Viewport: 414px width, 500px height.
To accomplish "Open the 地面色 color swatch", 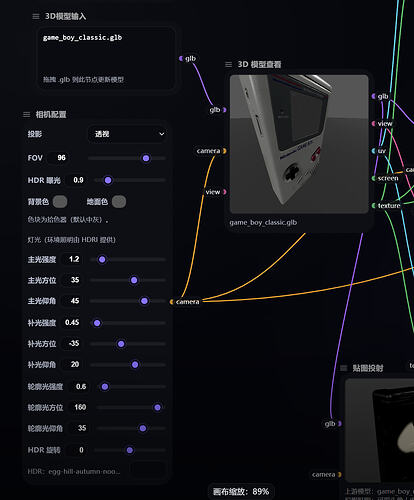I will (x=119, y=202).
